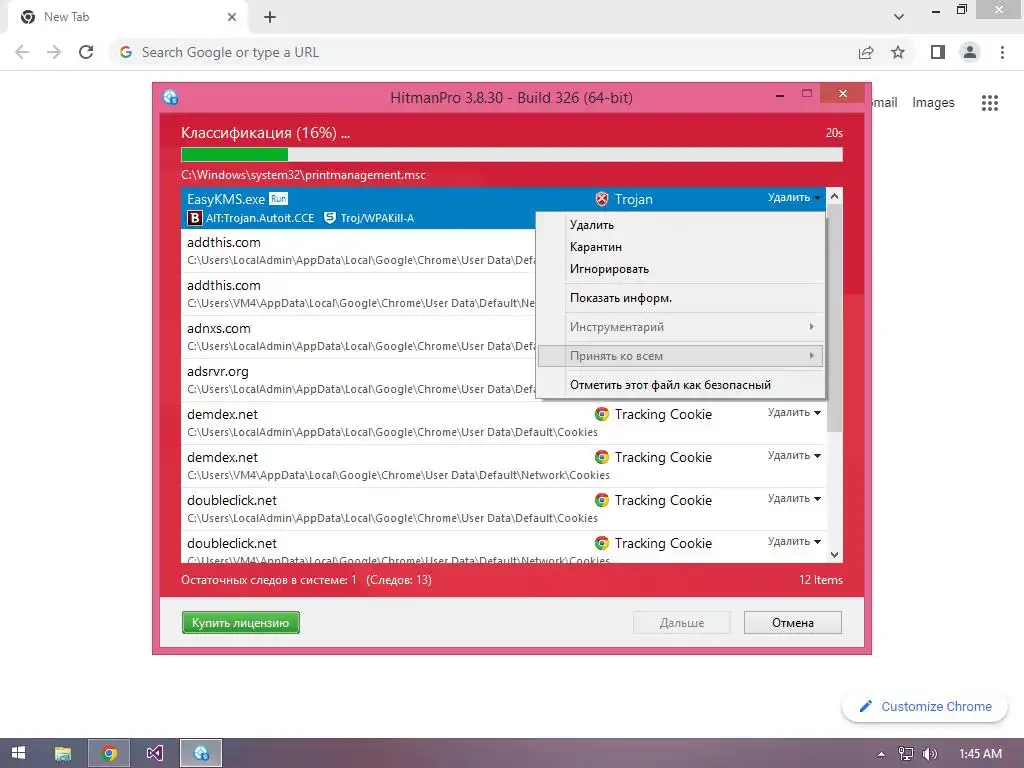Reload the Chrome page
Image resolution: width=1024 pixels, height=768 pixels.
pos(86,52)
